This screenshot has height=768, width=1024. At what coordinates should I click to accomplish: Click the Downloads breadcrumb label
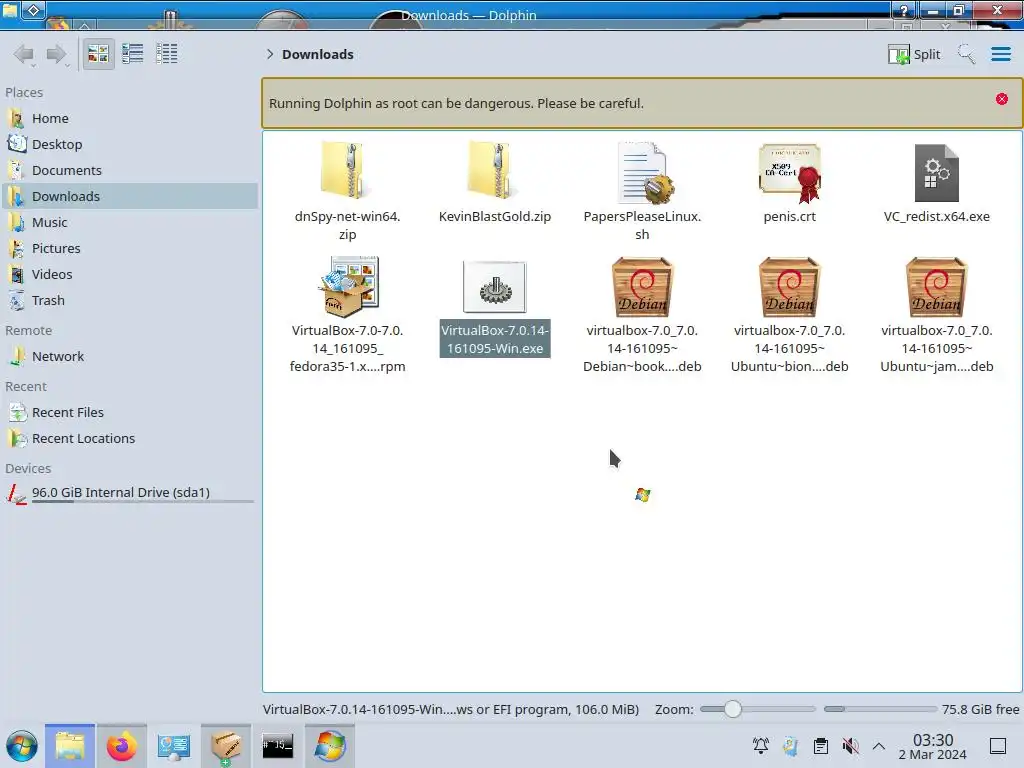tap(317, 54)
